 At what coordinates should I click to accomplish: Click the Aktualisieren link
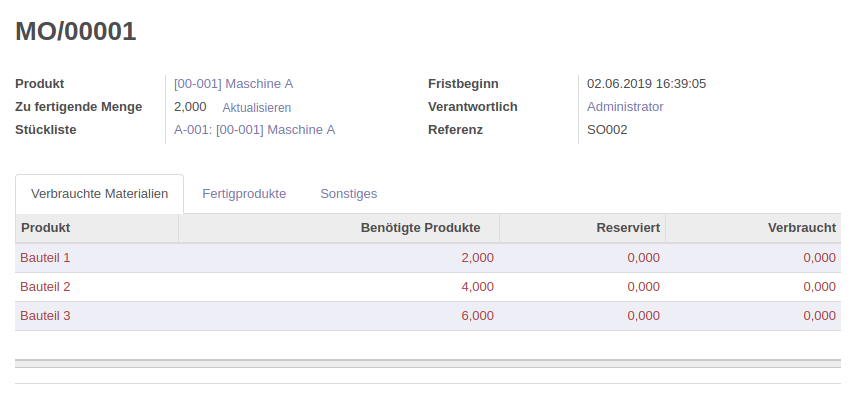(x=257, y=108)
